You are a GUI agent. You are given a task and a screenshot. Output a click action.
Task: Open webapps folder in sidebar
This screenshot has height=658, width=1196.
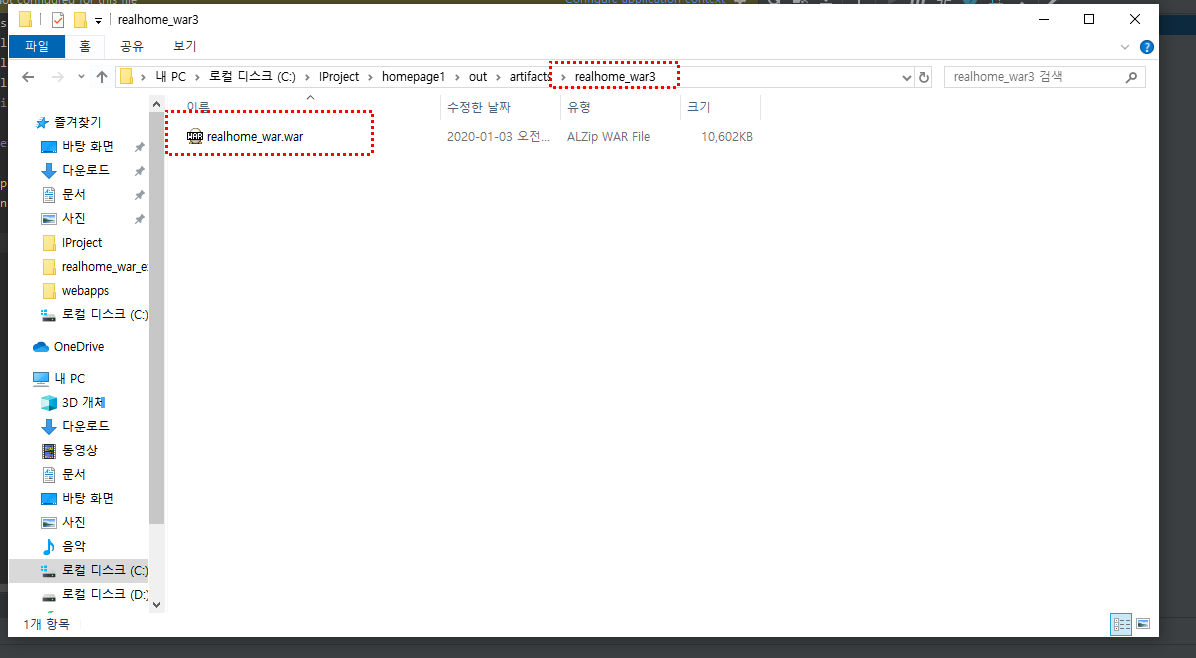(x=85, y=291)
